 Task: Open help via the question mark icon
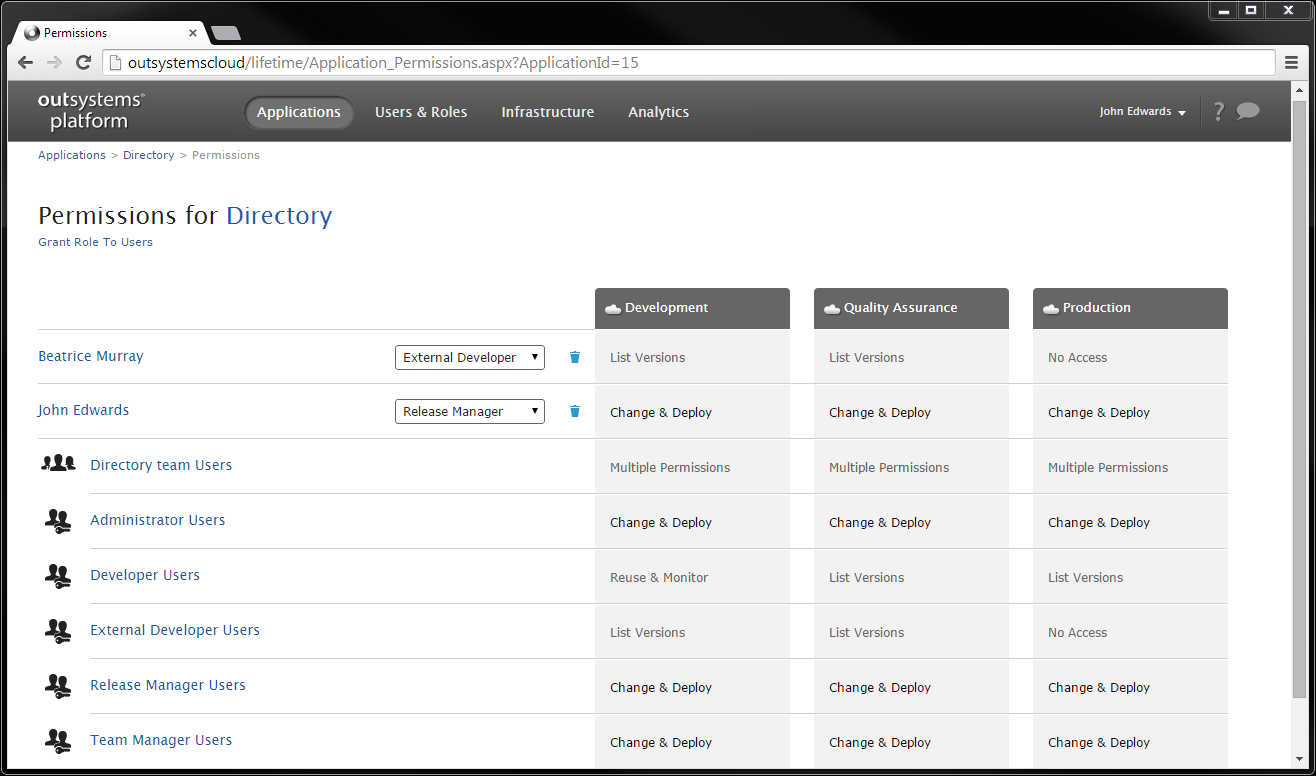[1218, 111]
